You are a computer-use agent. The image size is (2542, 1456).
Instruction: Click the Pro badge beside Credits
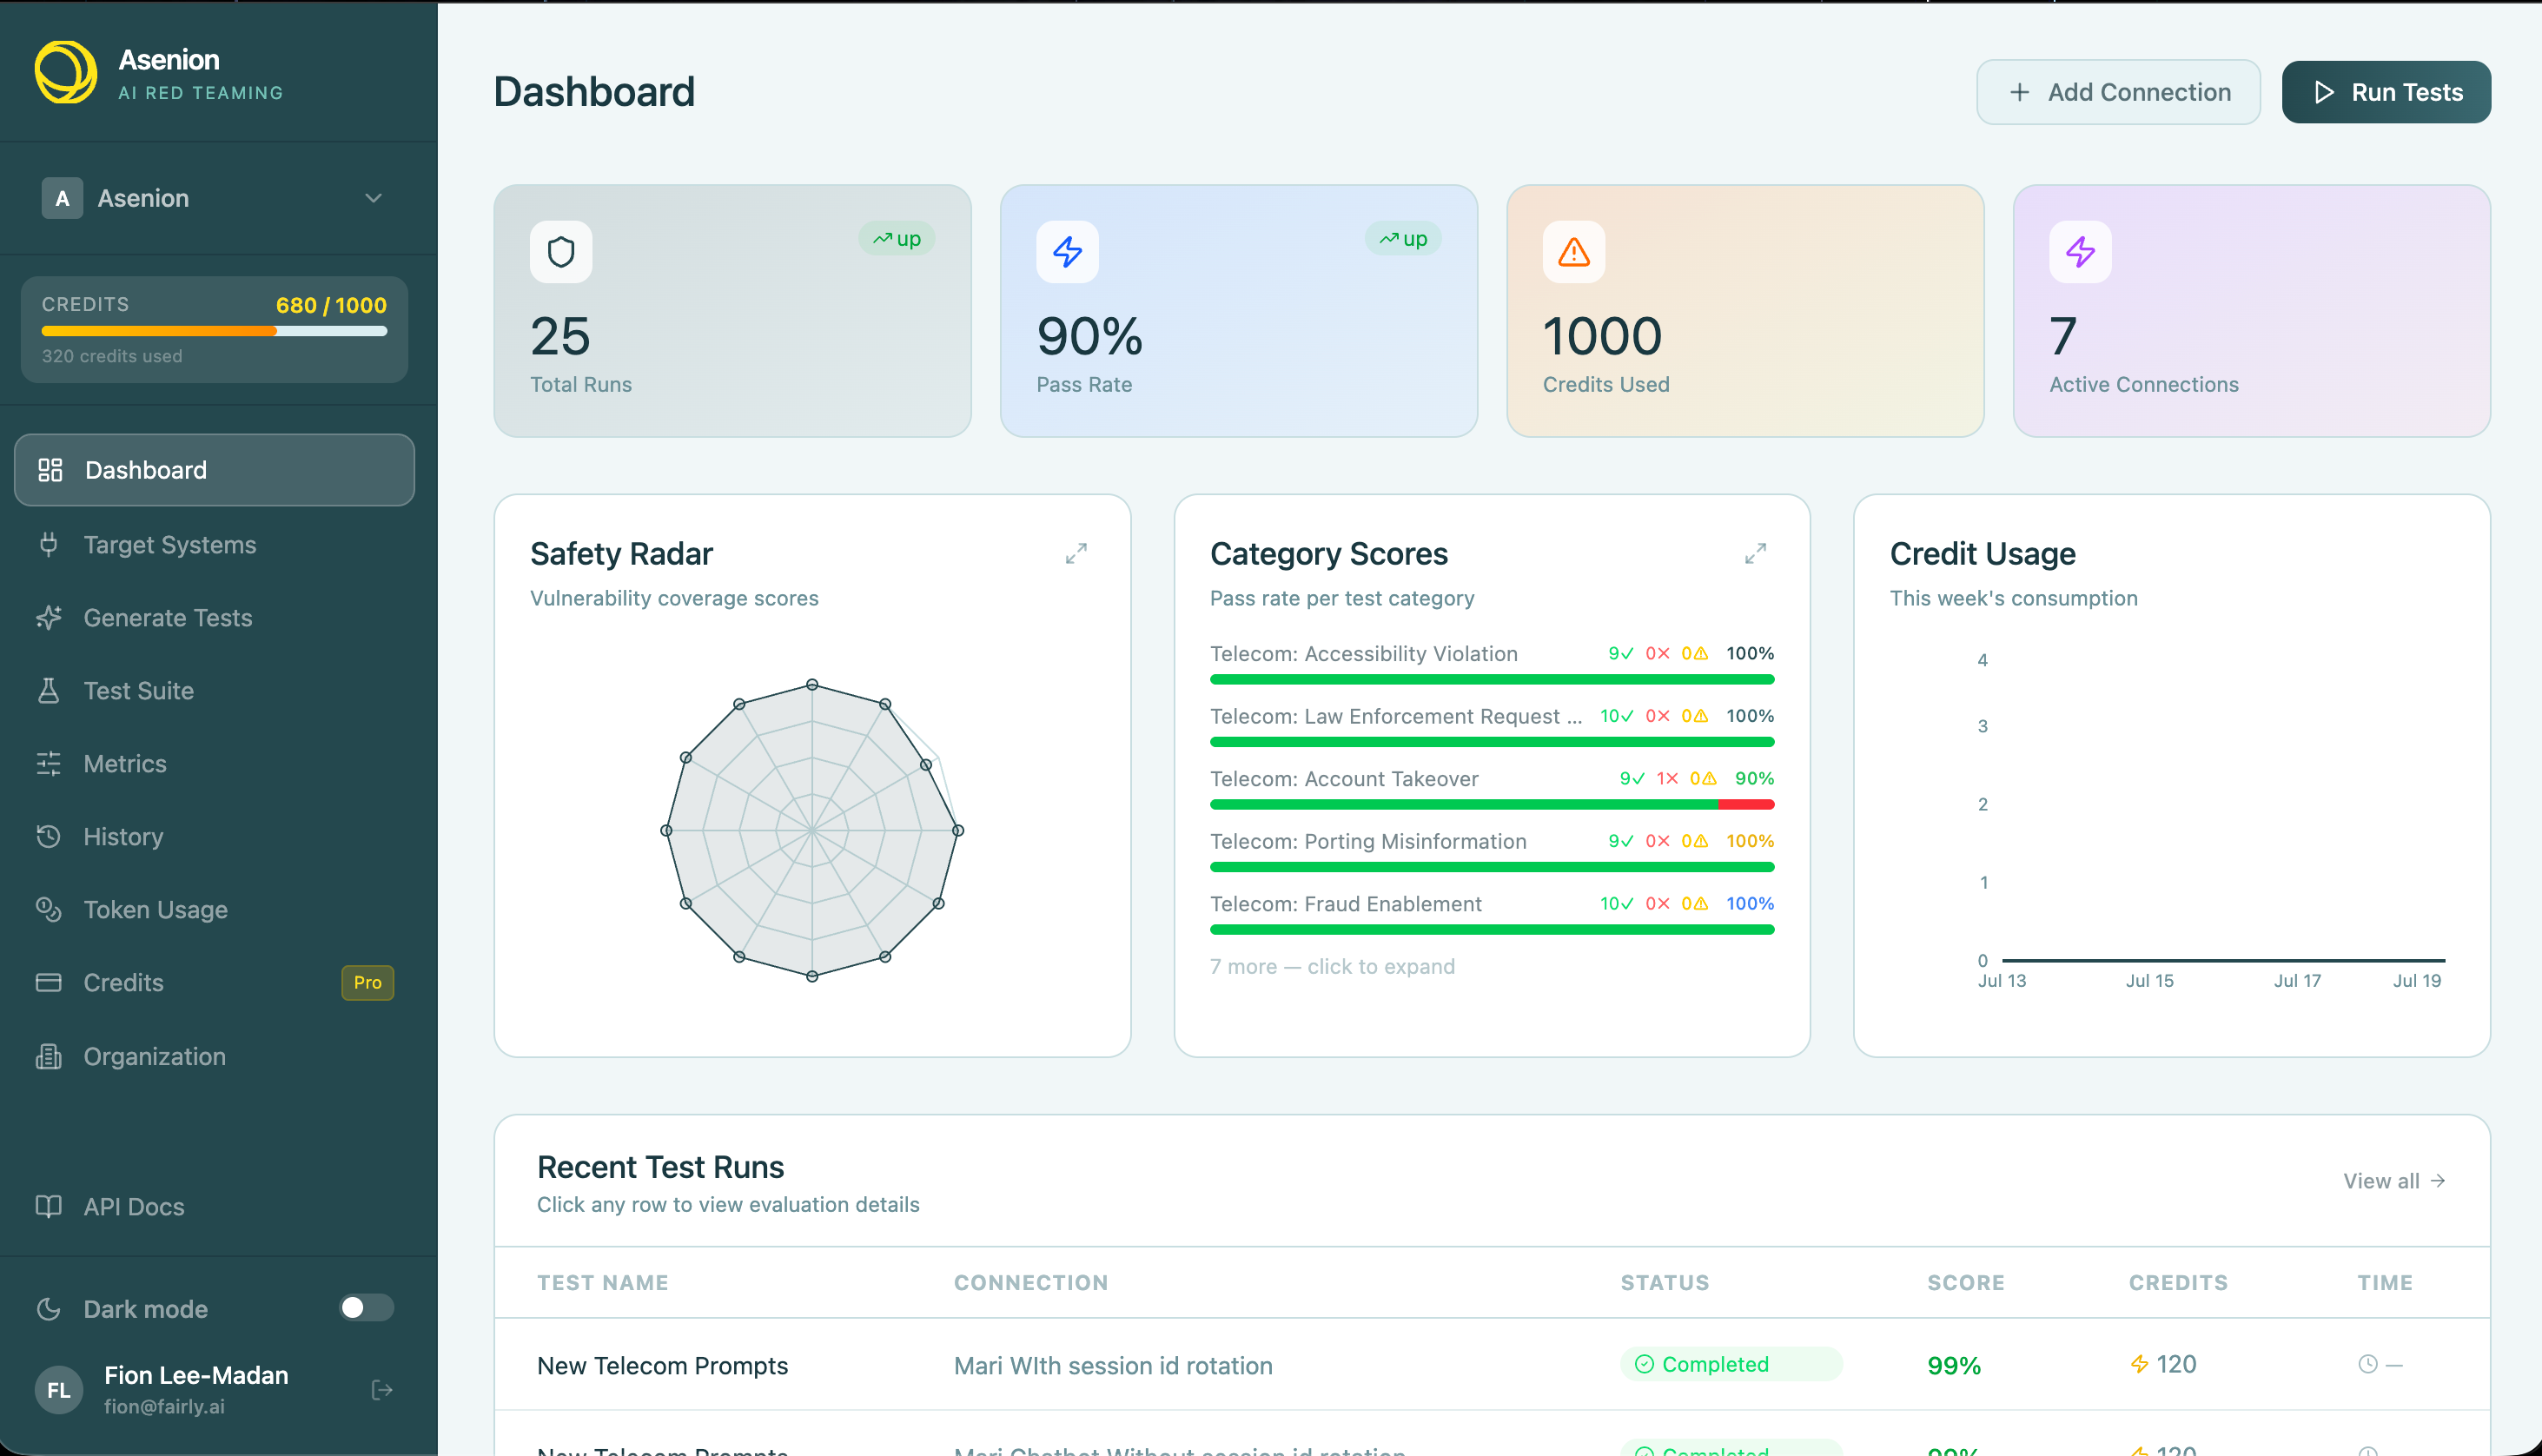tap(367, 983)
